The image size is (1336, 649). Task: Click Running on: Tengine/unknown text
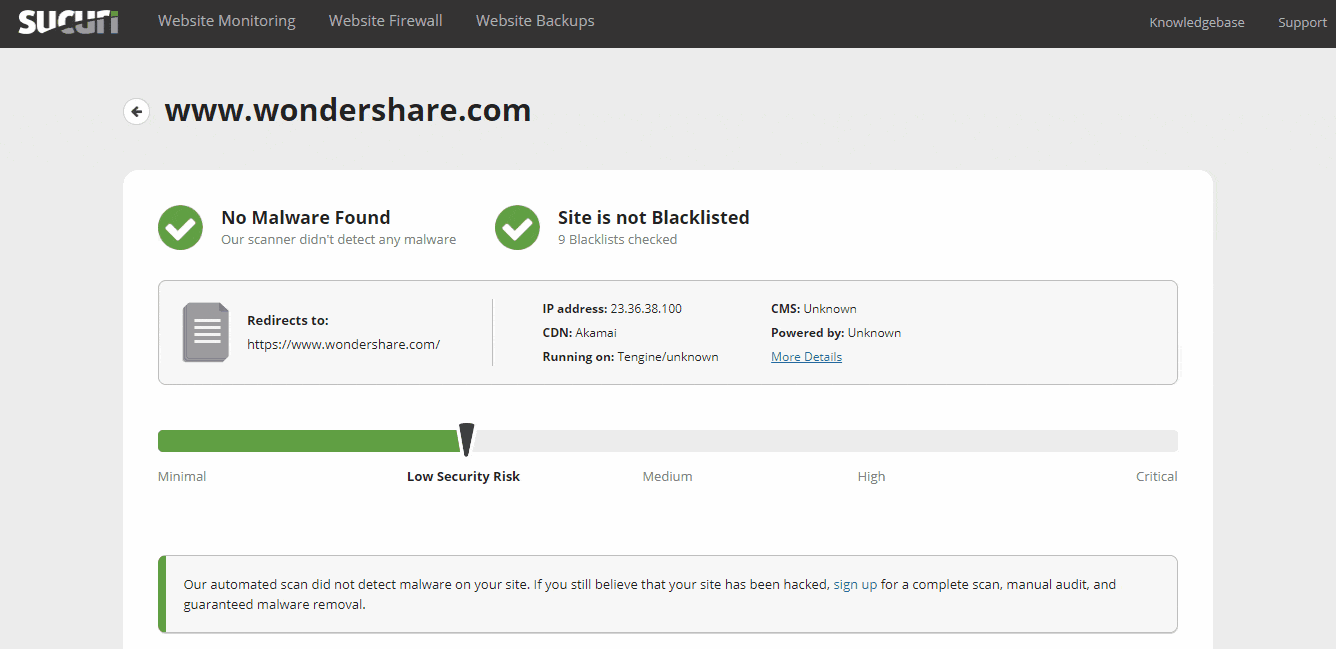point(630,357)
